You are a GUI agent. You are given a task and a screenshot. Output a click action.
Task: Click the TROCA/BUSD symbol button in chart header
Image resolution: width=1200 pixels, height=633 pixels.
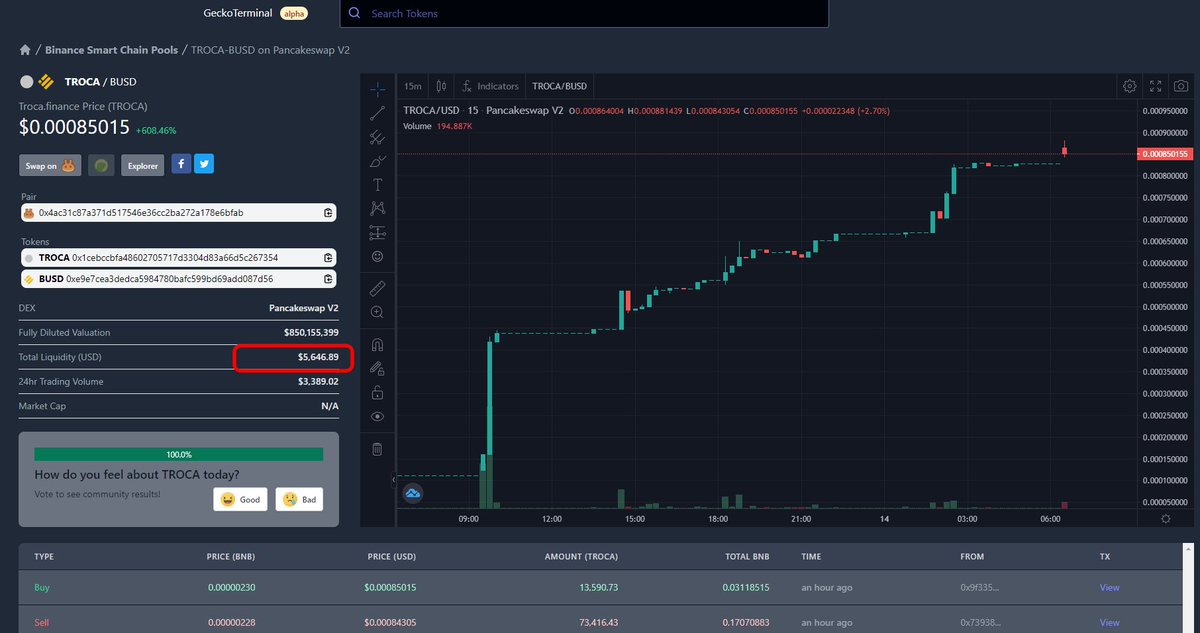coord(559,87)
